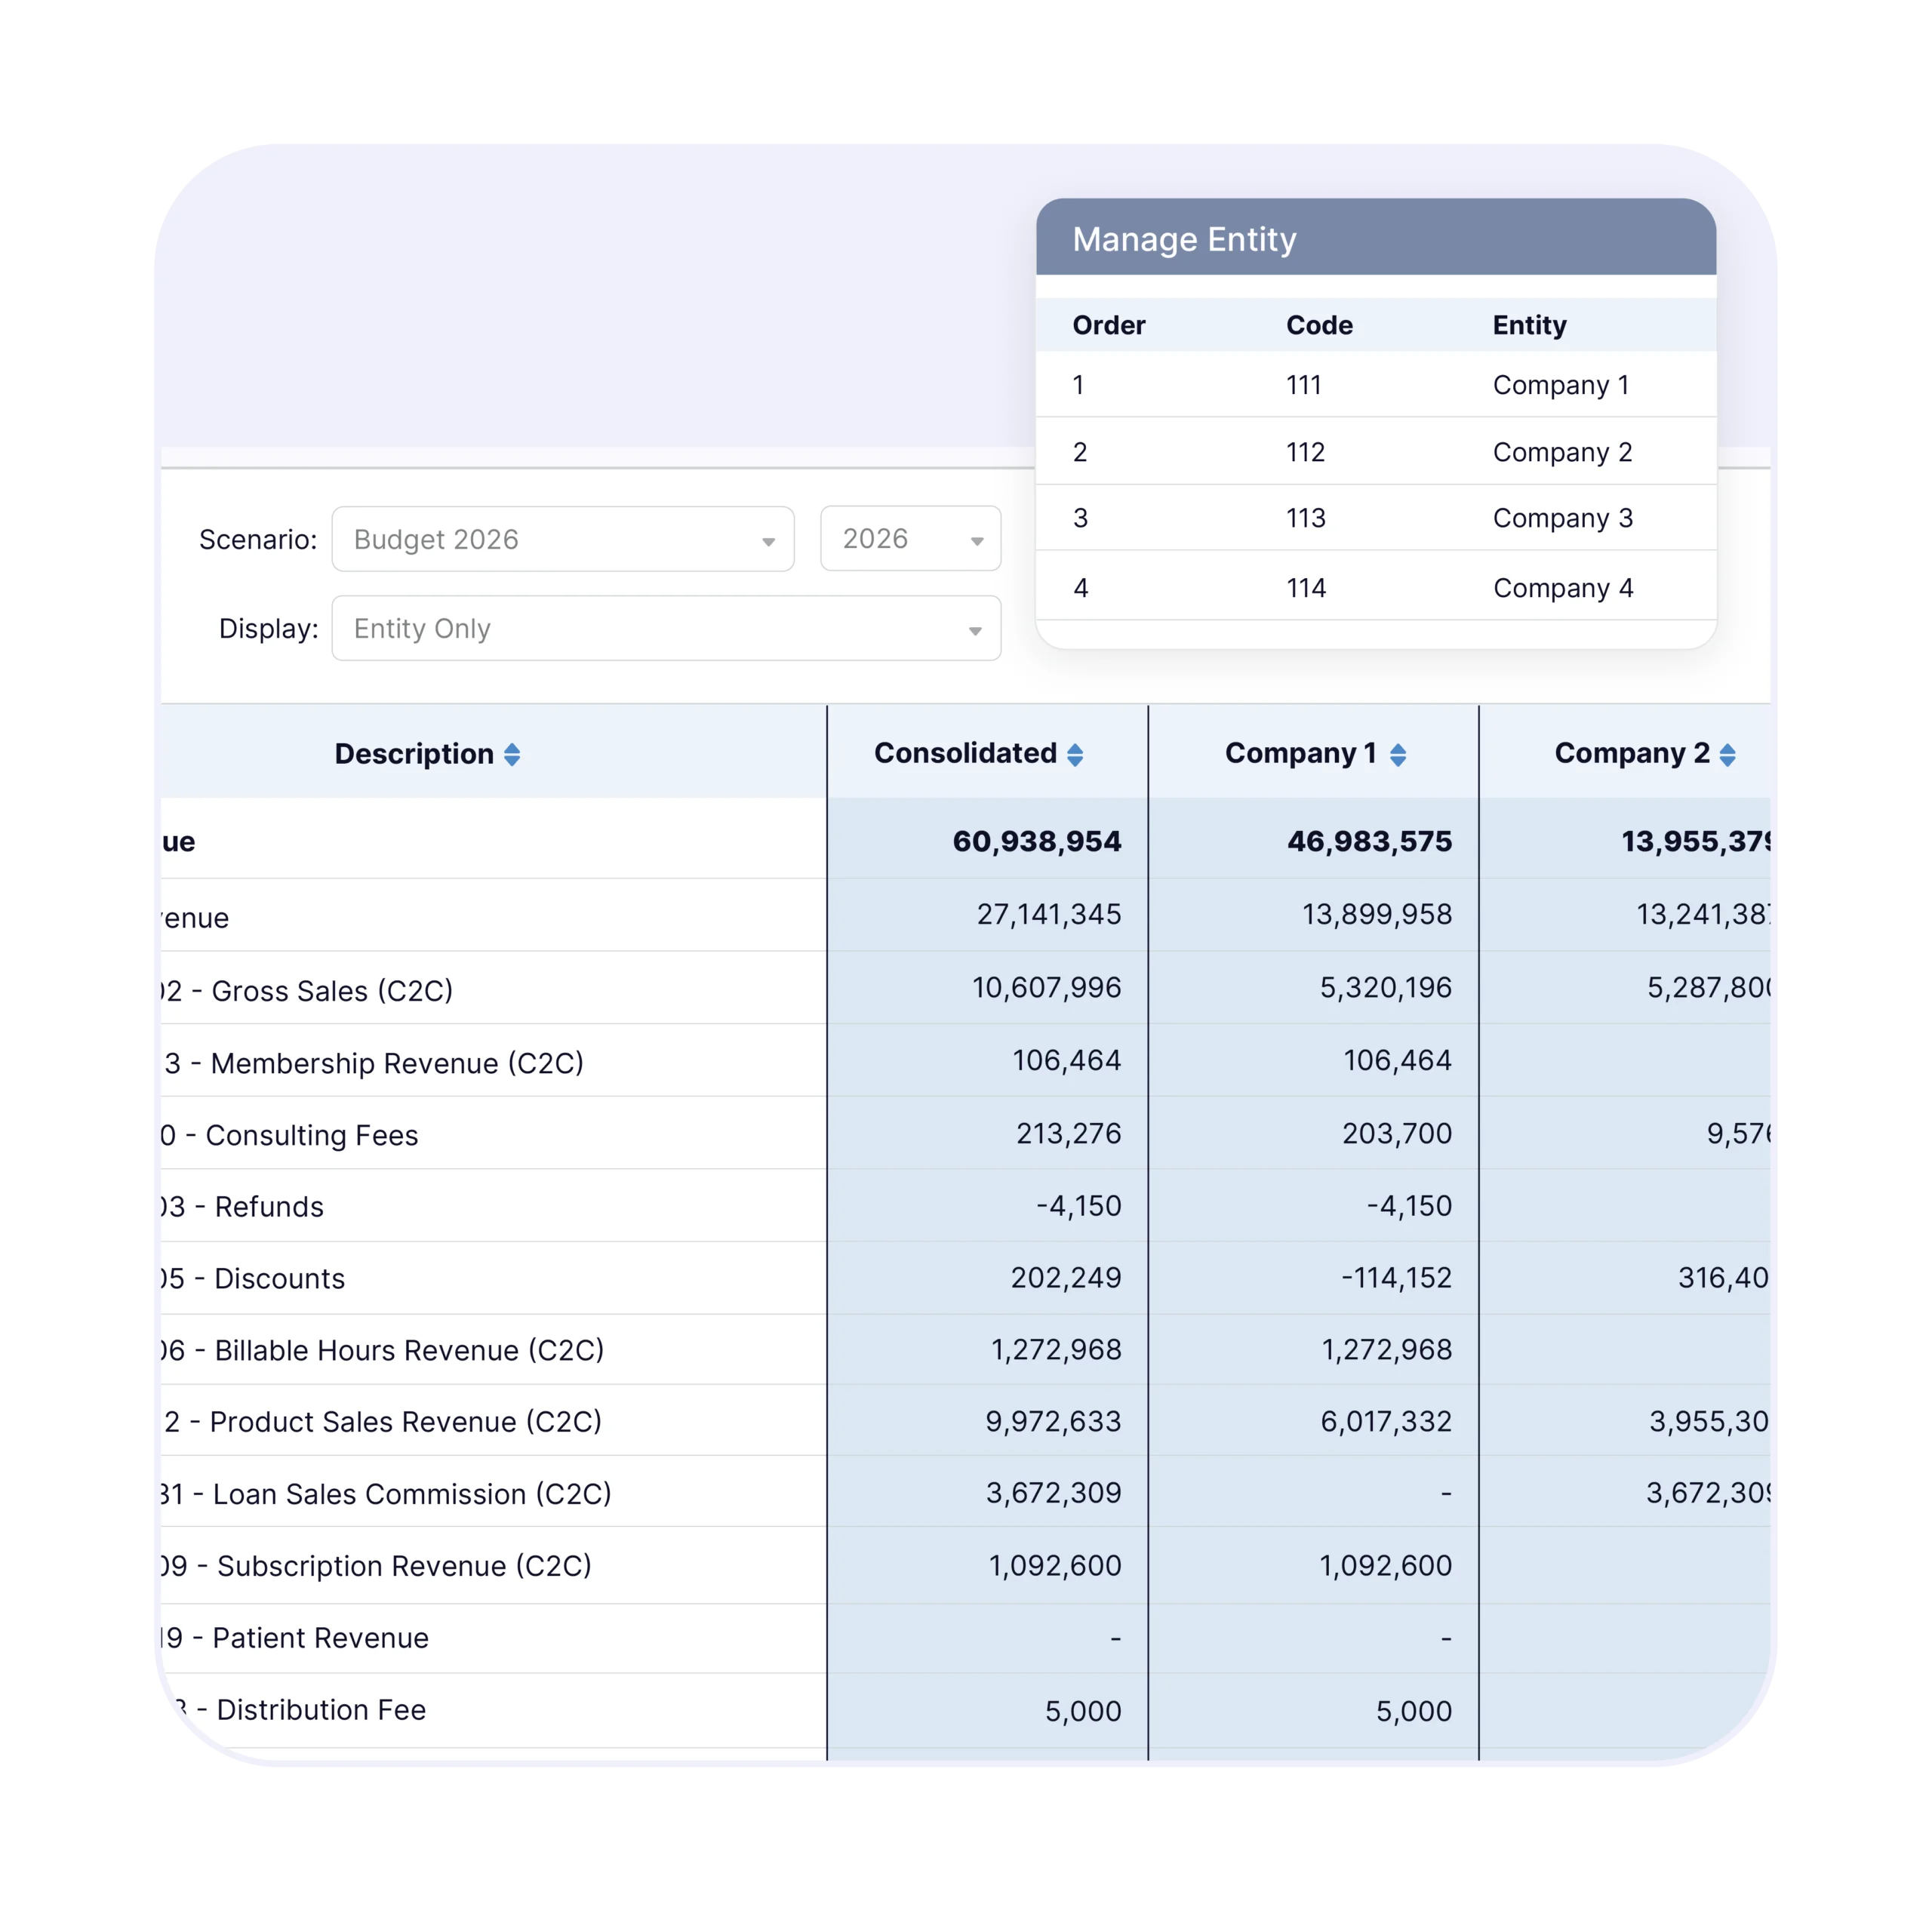The height and width of the screenshot is (1932, 1932).
Task: Click Loan Sales Commission (C2C) row
Action: (411, 1494)
